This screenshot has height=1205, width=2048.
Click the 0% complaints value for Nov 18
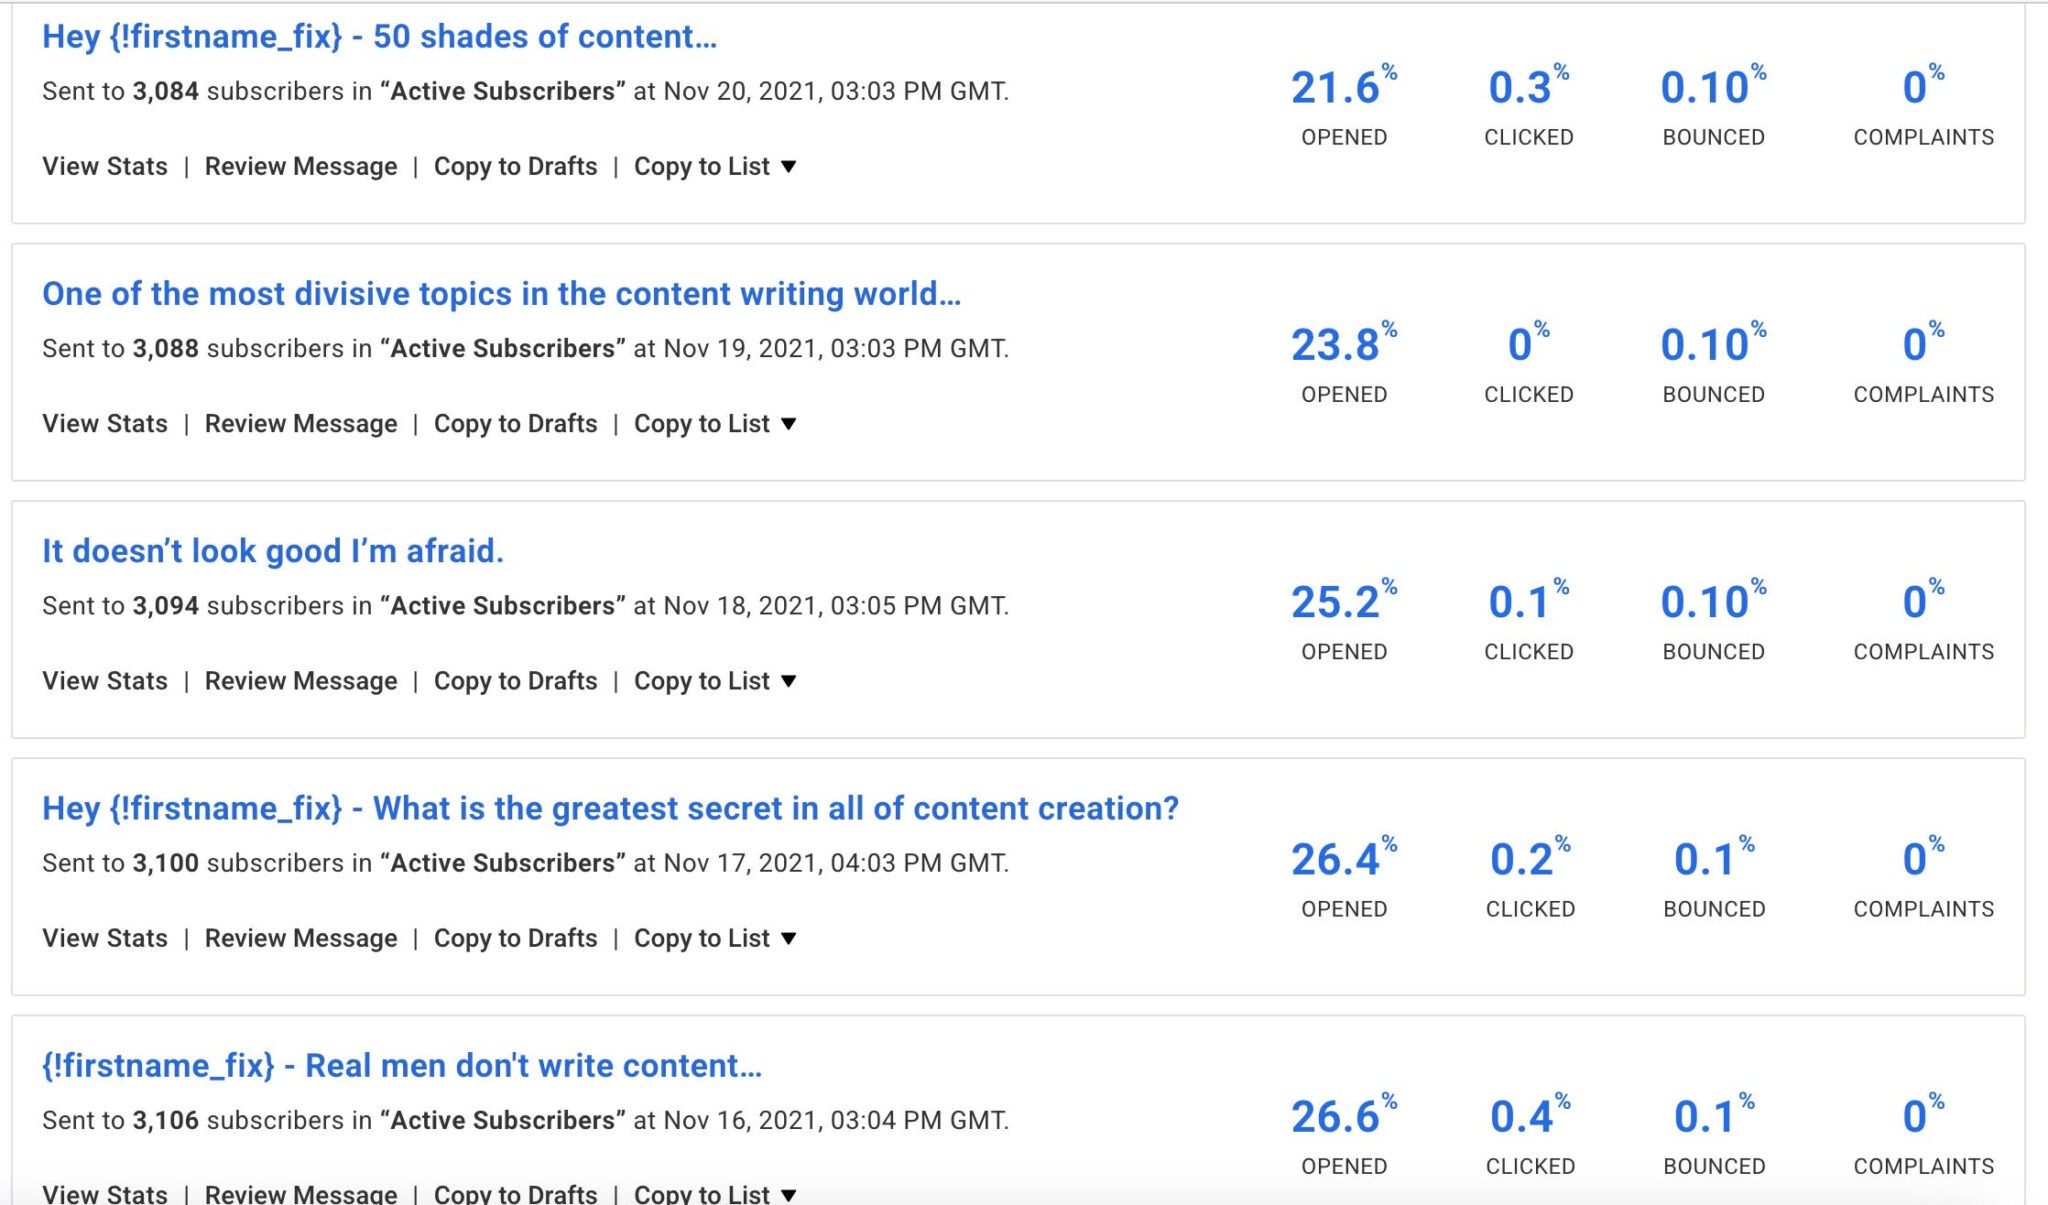[x=1923, y=601]
